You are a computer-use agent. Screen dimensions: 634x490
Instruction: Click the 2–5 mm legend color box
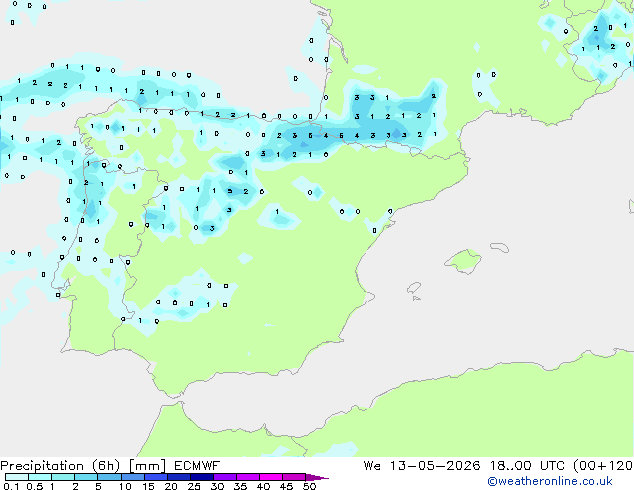point(86,477)
